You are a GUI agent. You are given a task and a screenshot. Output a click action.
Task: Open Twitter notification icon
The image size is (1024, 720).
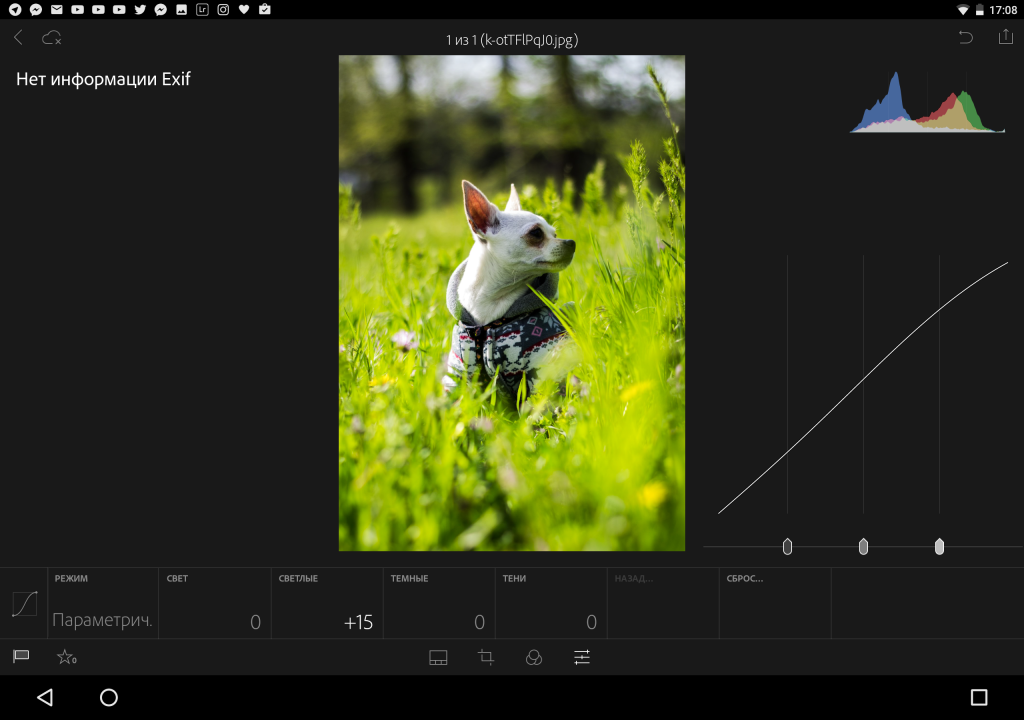point(140,9)
